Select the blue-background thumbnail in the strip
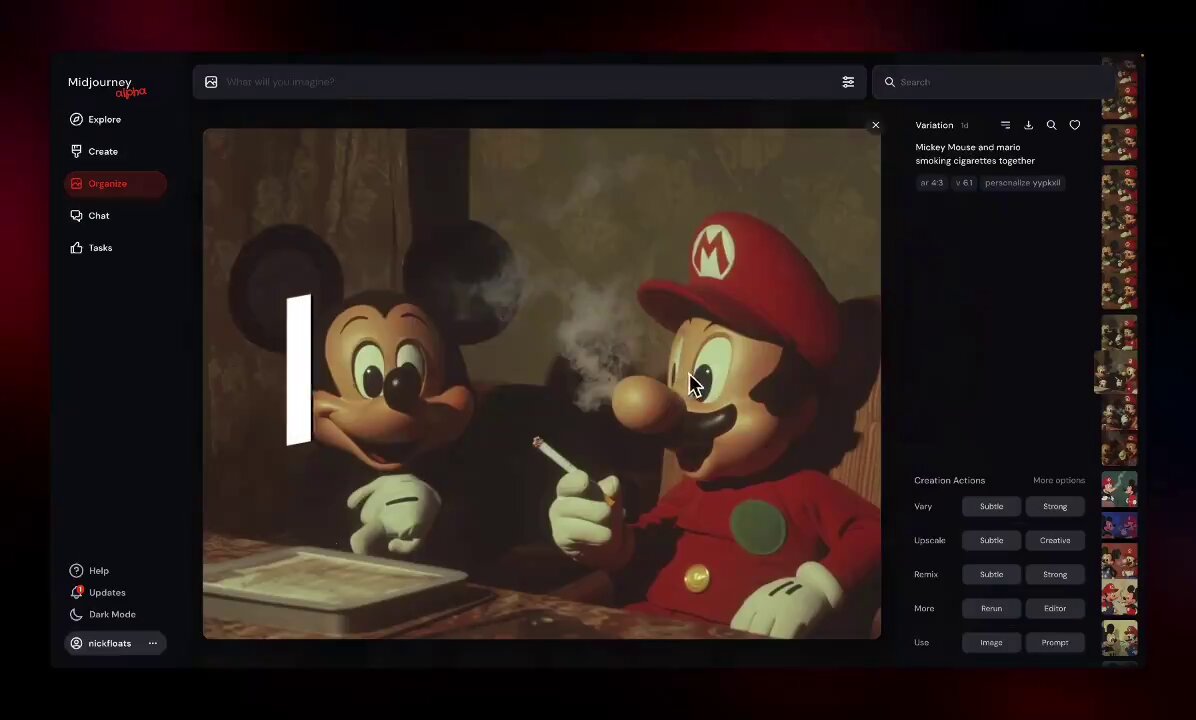This screenshot has height=720, width=1196. point(1119,525)
